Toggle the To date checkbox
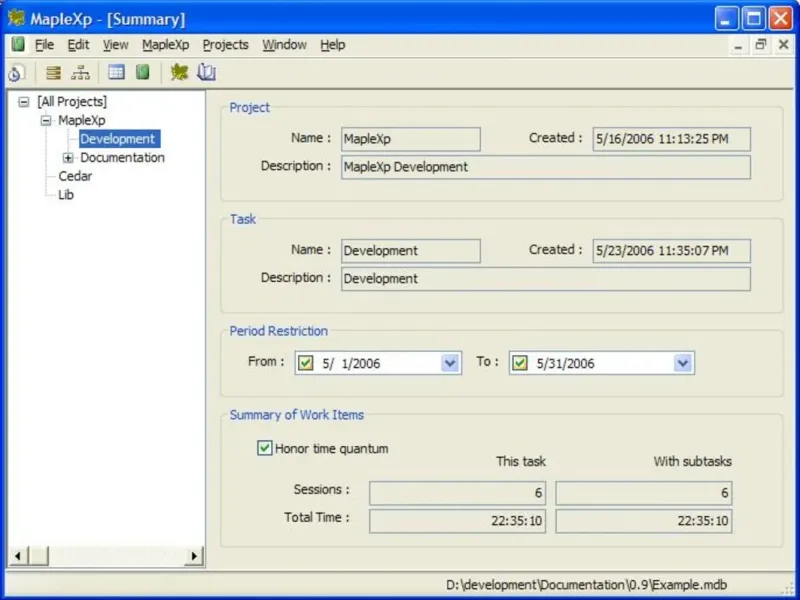 click(x=519, y=363)
